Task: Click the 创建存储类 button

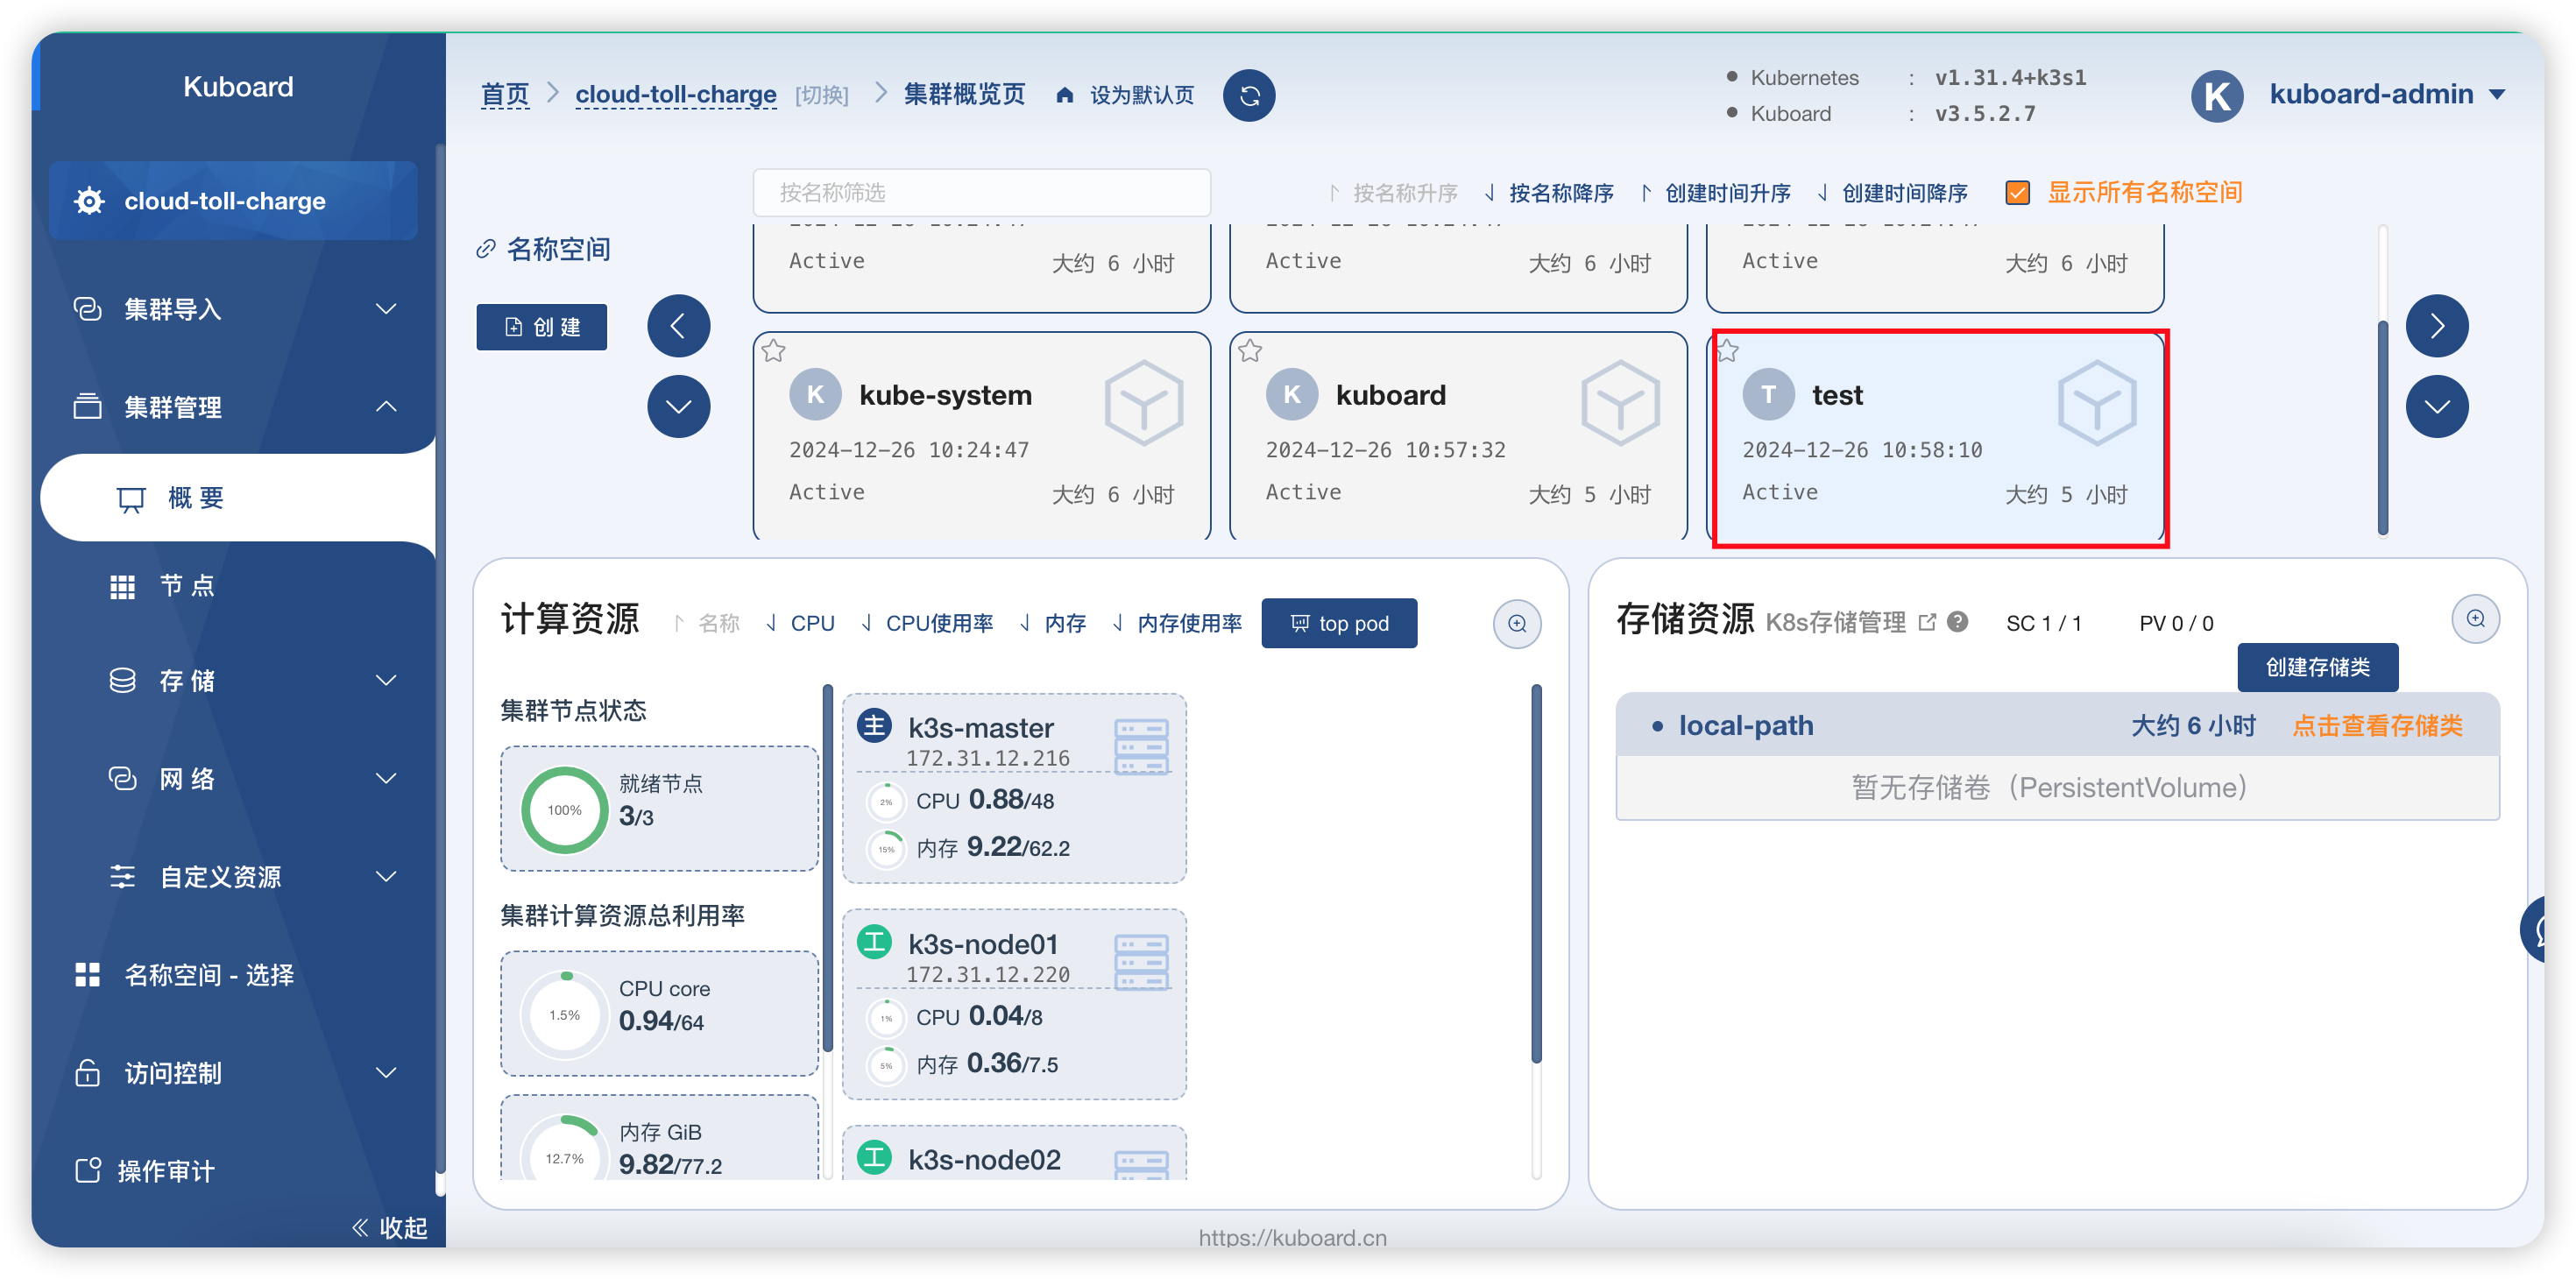Action: pyautogui.click(x=2317, y=667)
